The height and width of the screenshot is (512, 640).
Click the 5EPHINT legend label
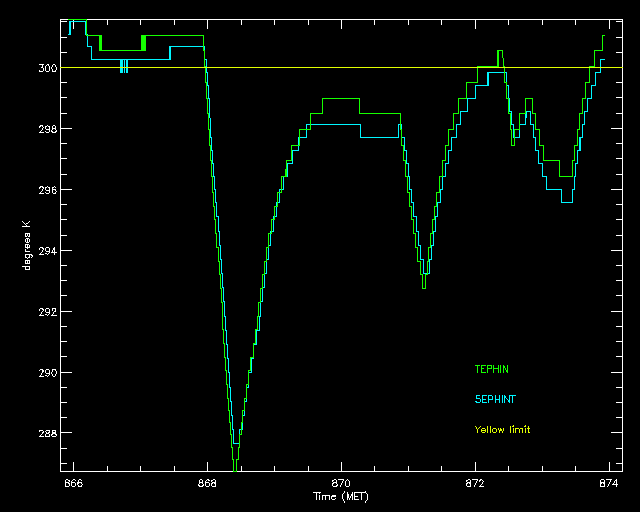click(495, 399)
